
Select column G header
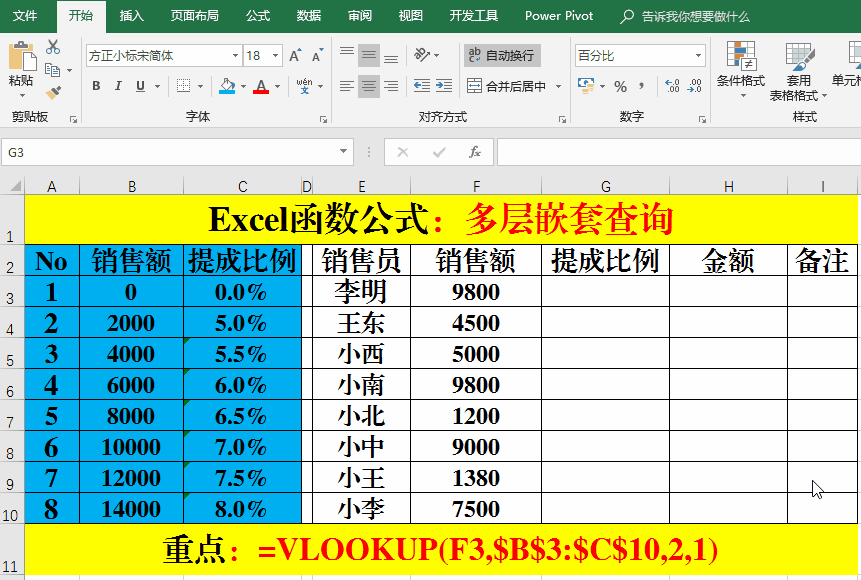(x=606, y=186)
